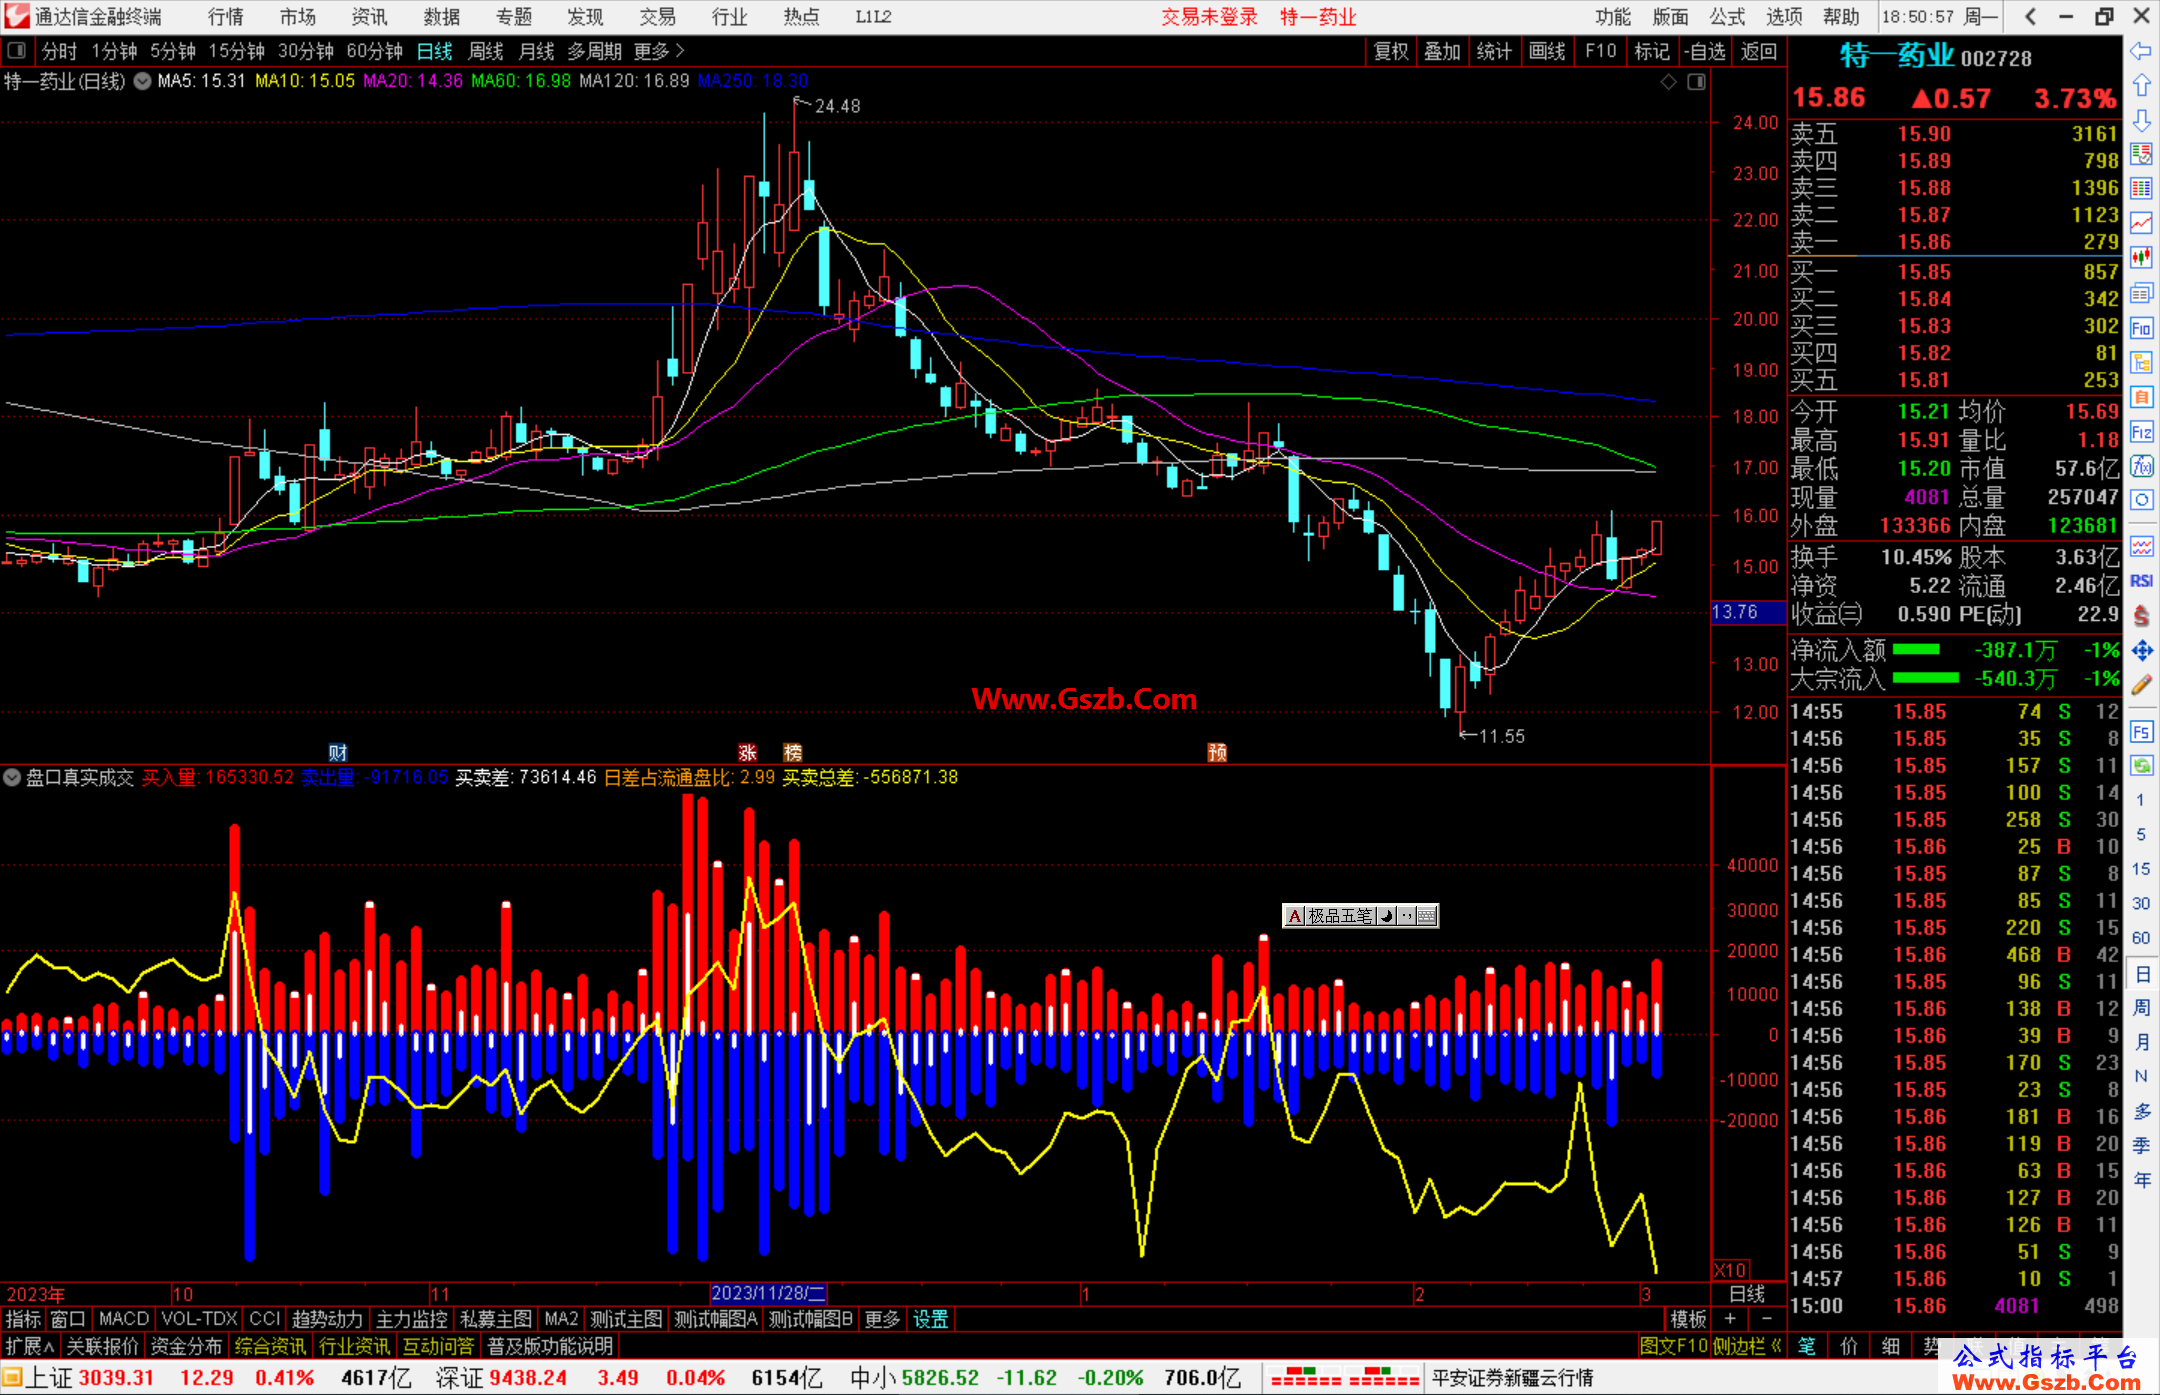Image resolution: width=2160 pixels, height=1395 pixels.
Task: Click the RSI indicator sidebar icon
Action: click(2141, 581)
